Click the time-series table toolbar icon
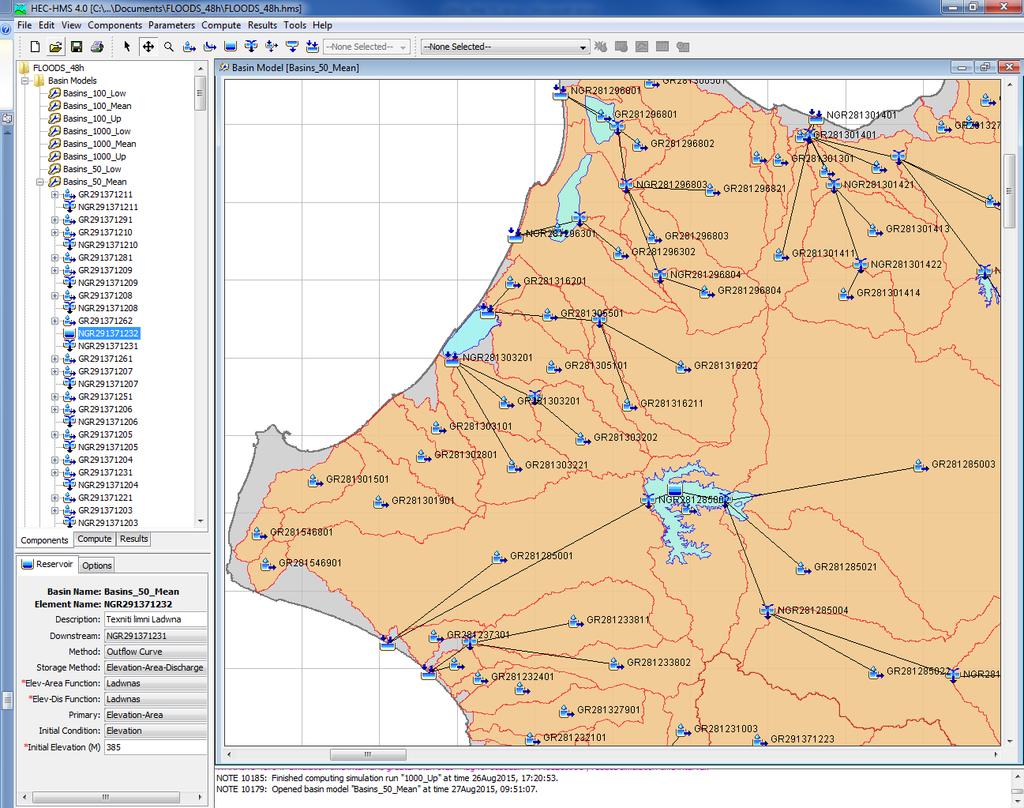 point(683,46)
